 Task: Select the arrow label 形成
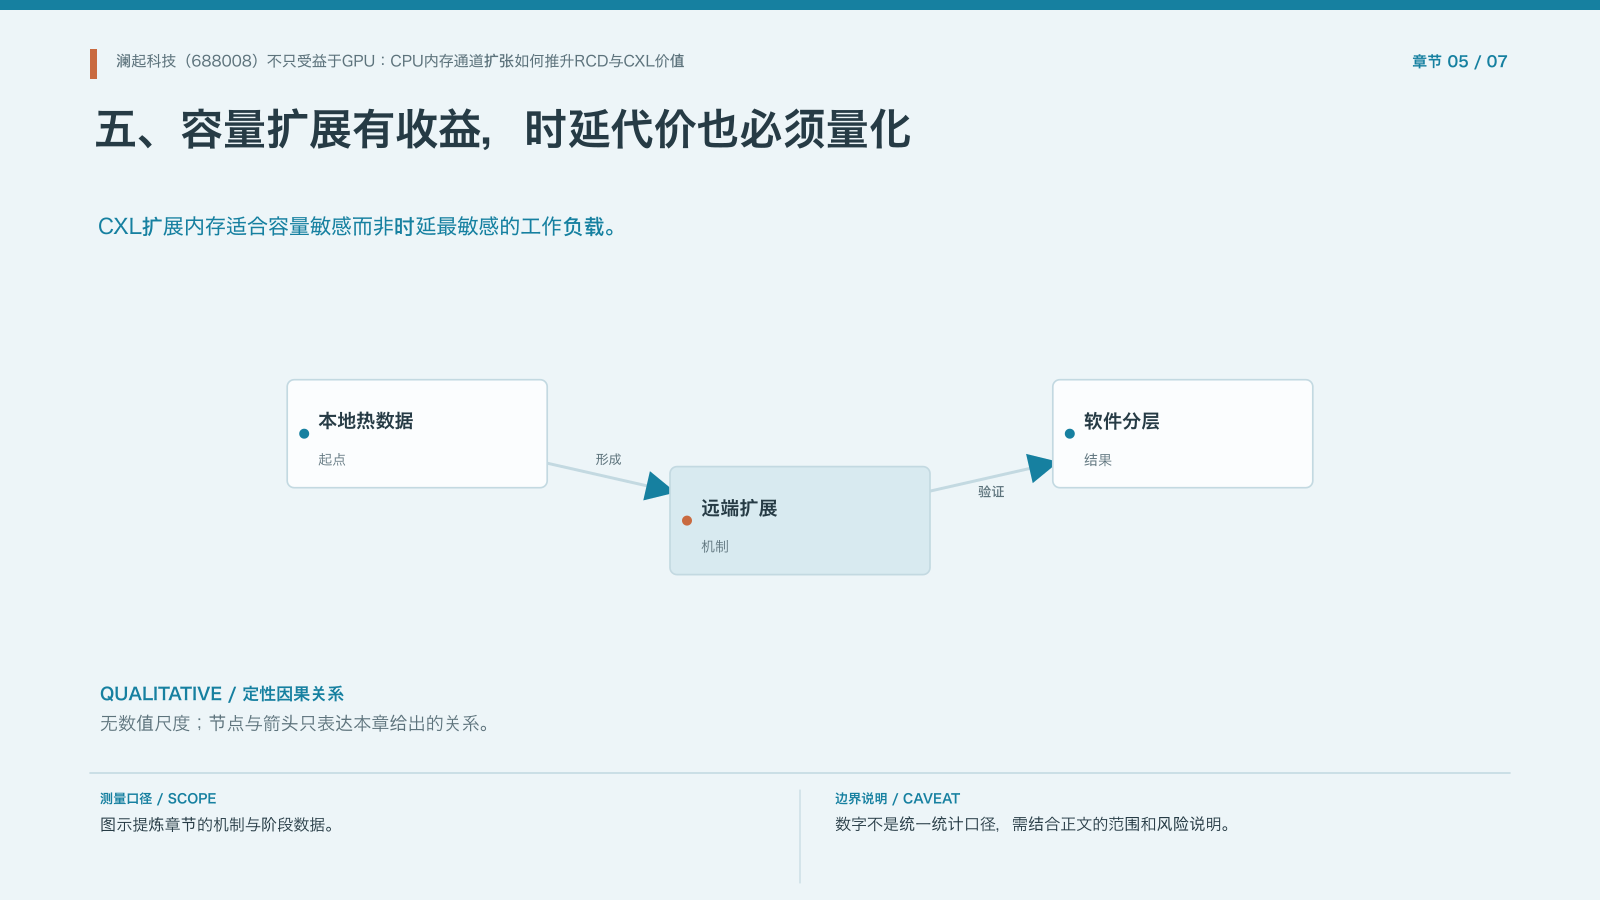click(x=608, y=460)
